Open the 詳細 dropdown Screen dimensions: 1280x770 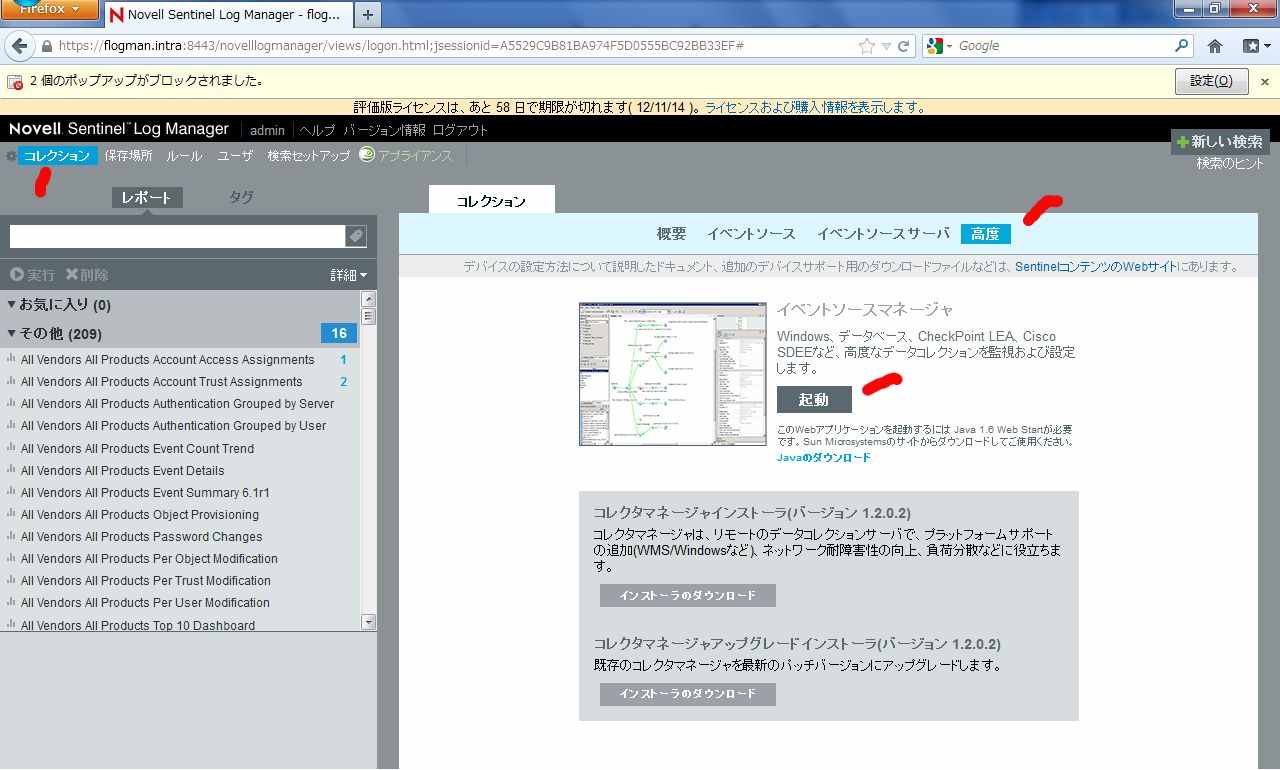point(349,275)
